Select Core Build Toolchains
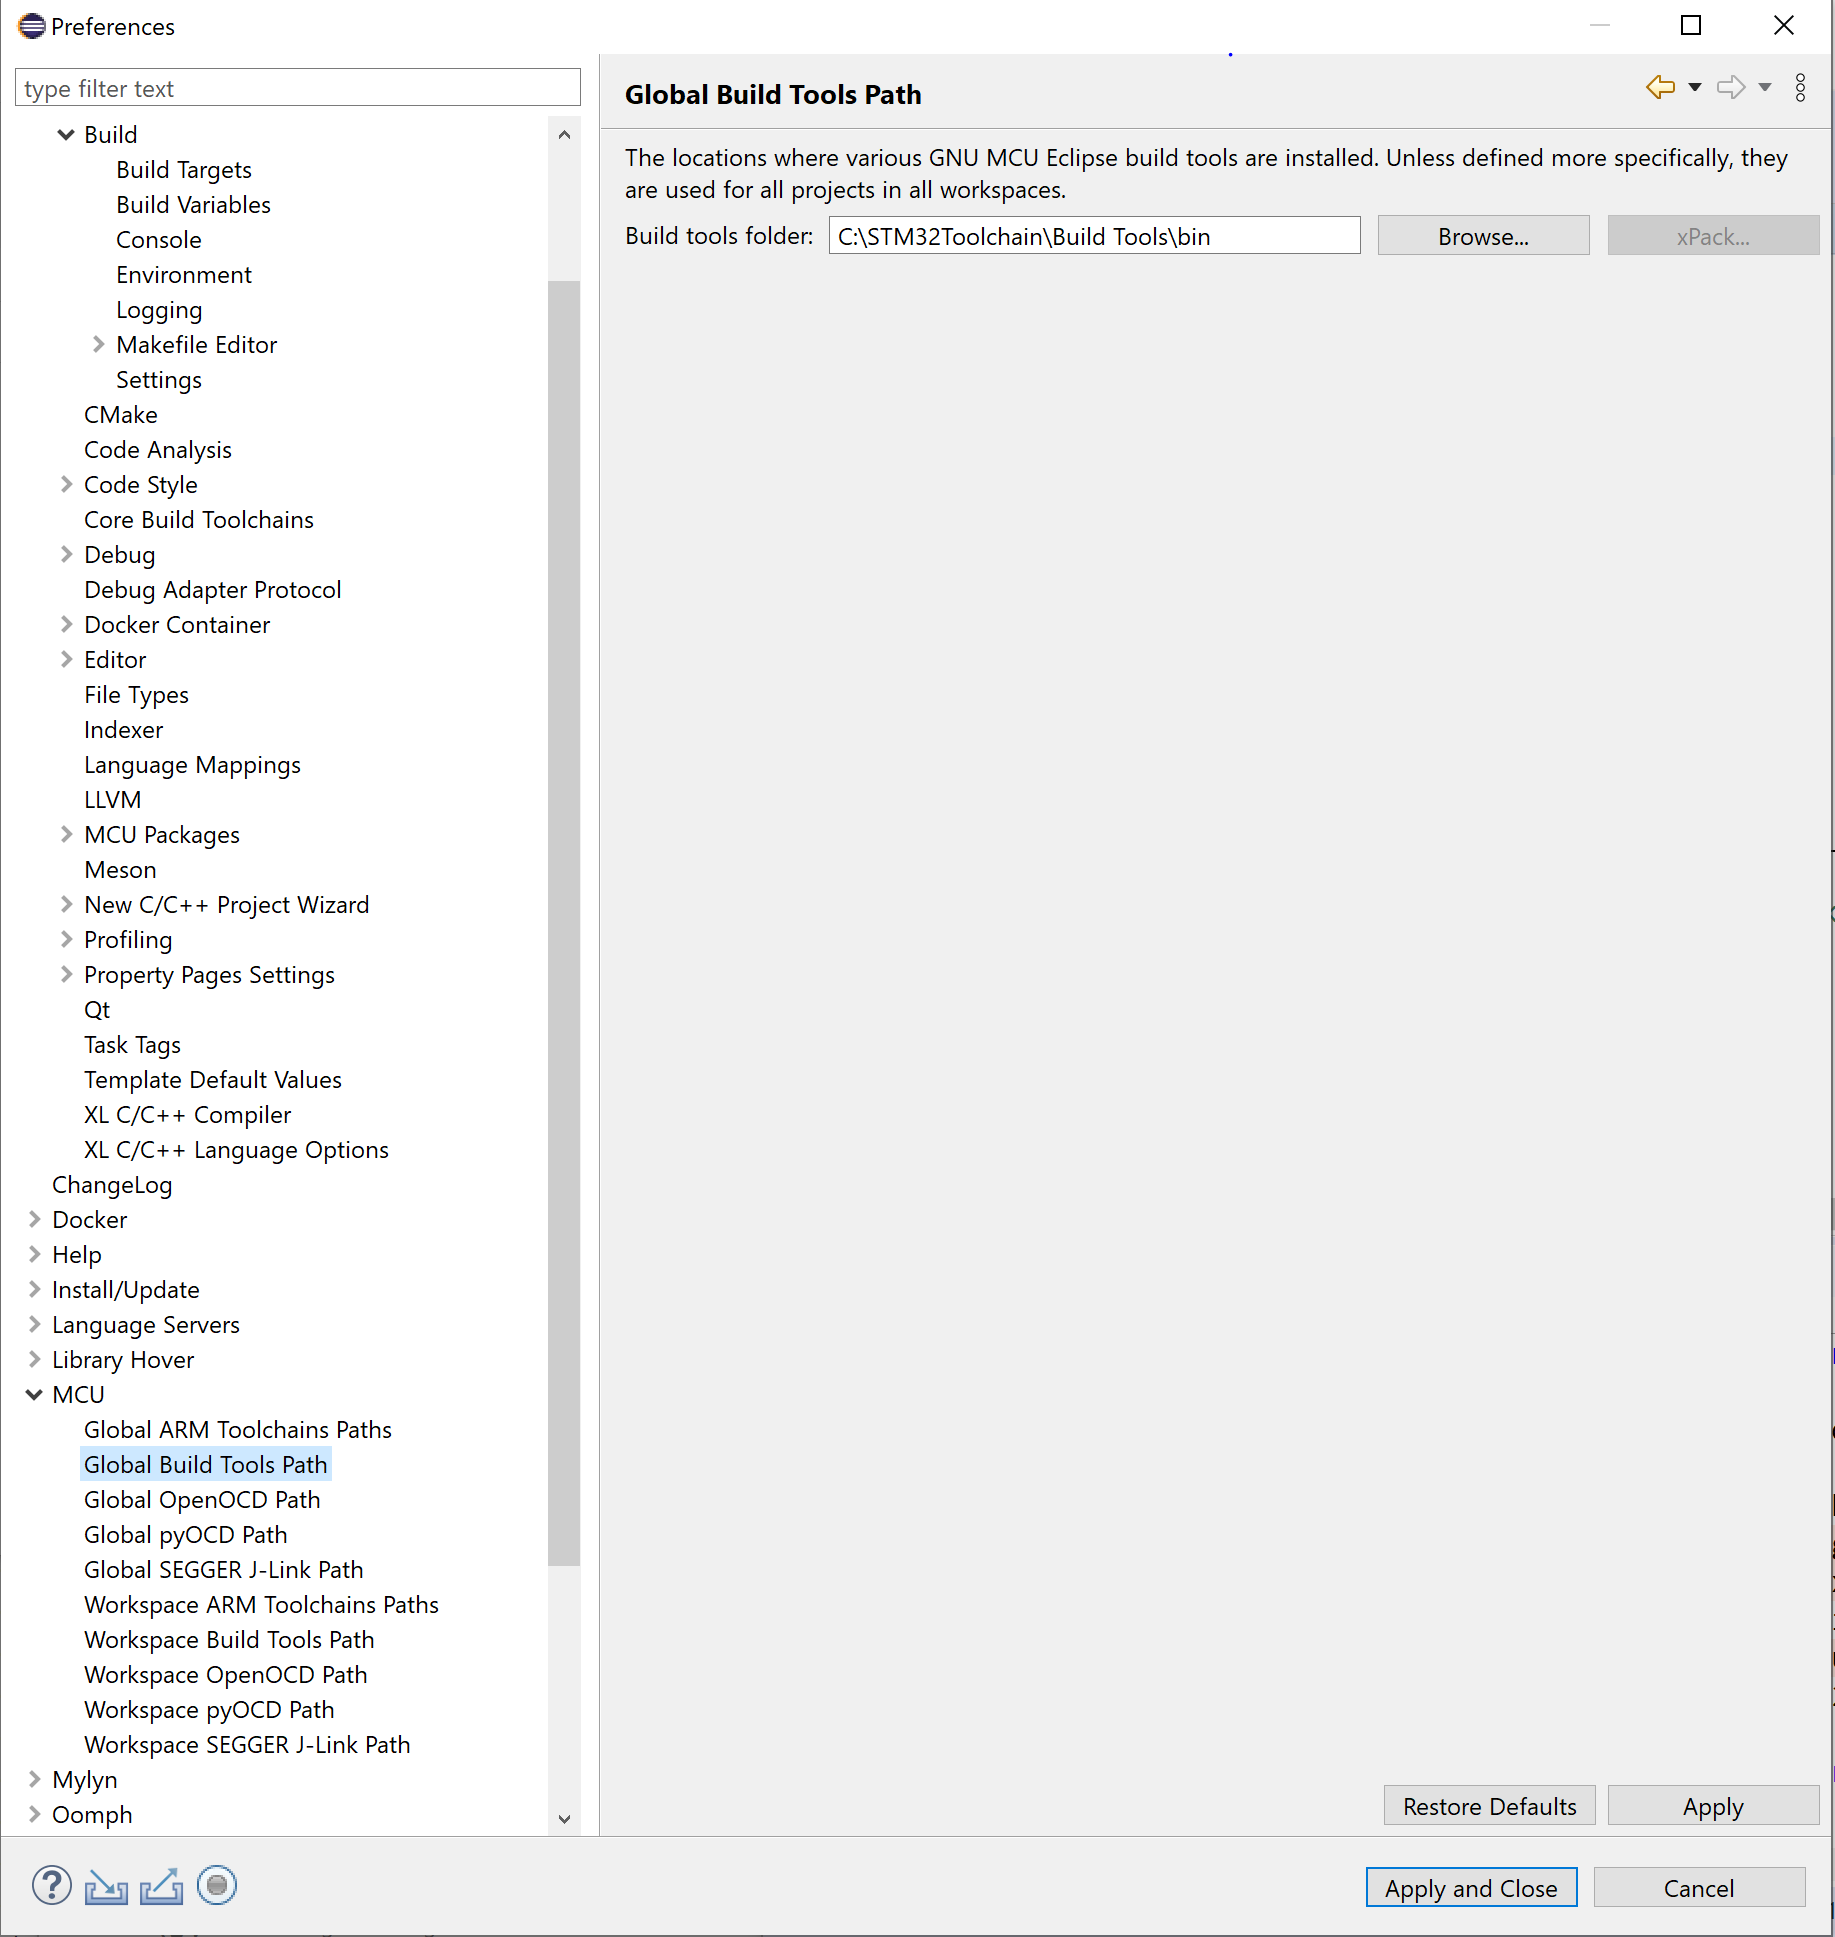The height and width of the screenshot is (1937, 1835). [199, 519]
